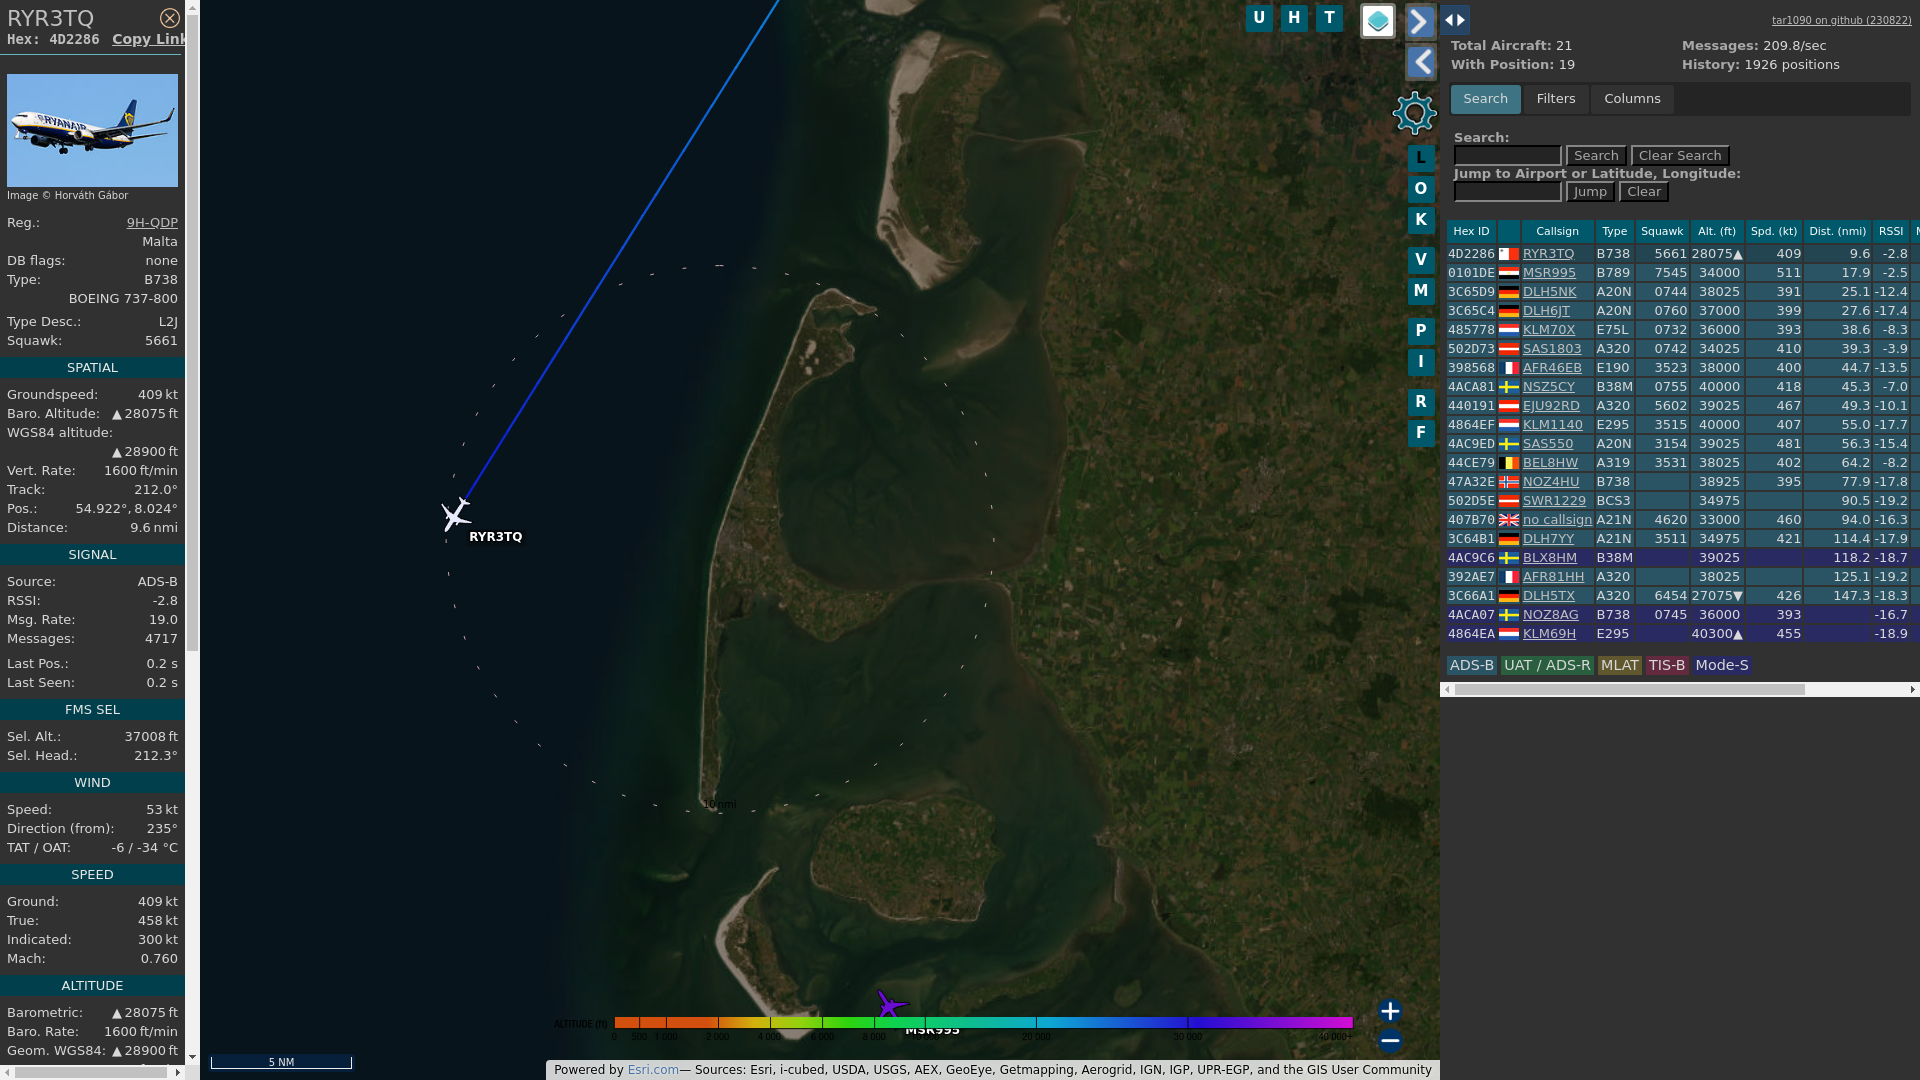Click the Ryanair aircraft photo thumbnail
This screenshot has width=1920, height=1080.
point(92,130)
